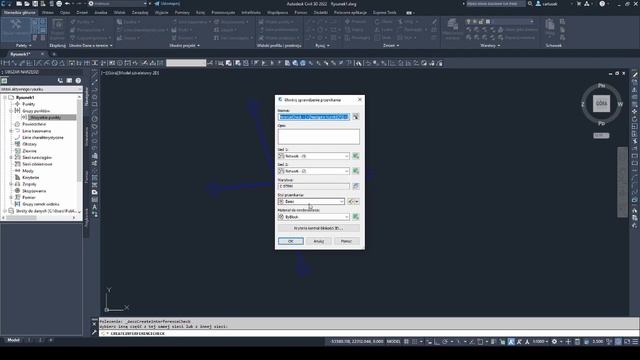Click OK in the interference check dialog
The height and width of the screenshot is (360, 640).
(291, 241)
